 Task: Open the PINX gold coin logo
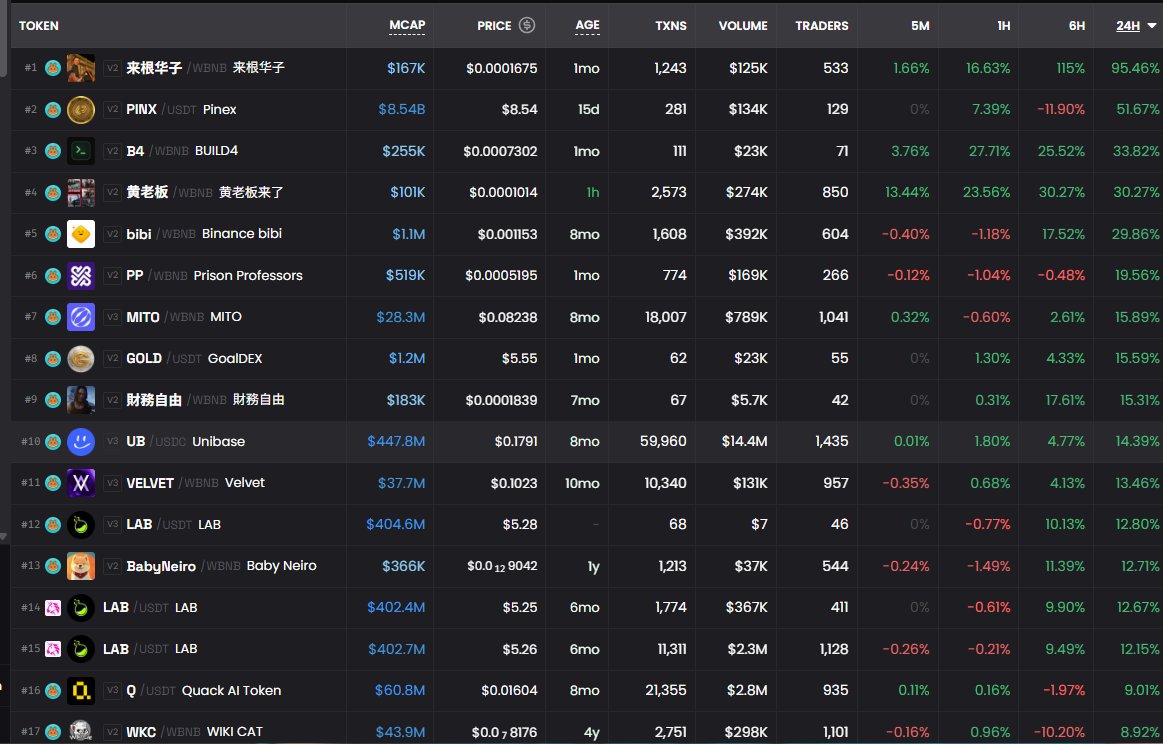[81, 110]
